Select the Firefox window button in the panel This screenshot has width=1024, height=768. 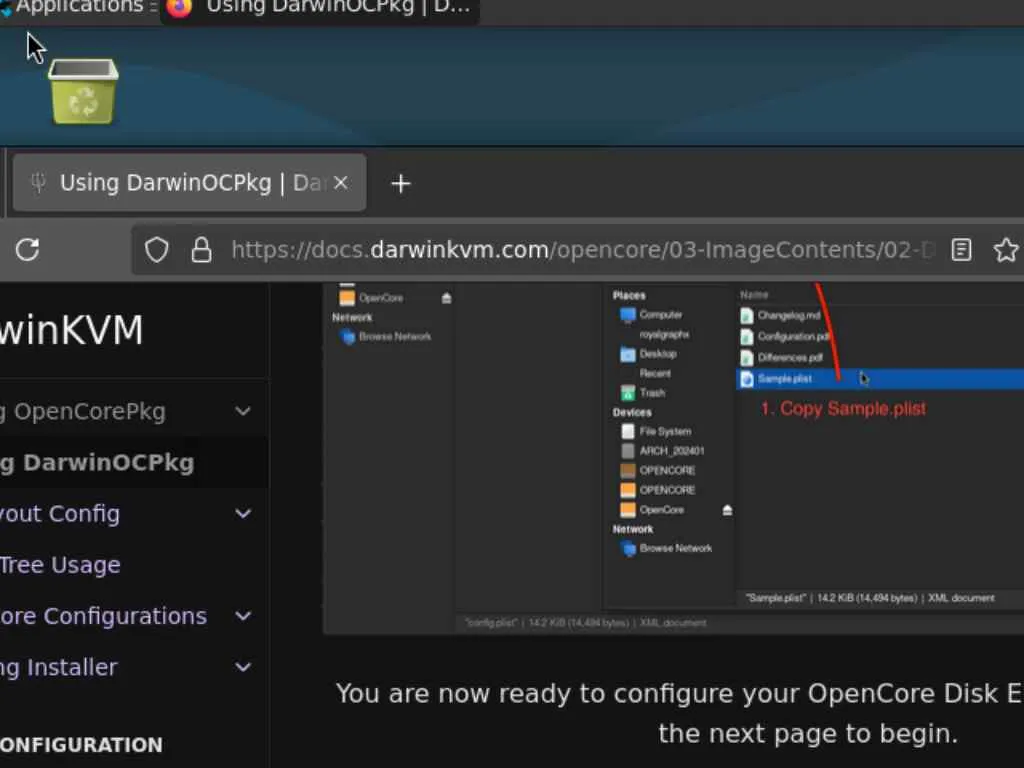tap(320, 9)
